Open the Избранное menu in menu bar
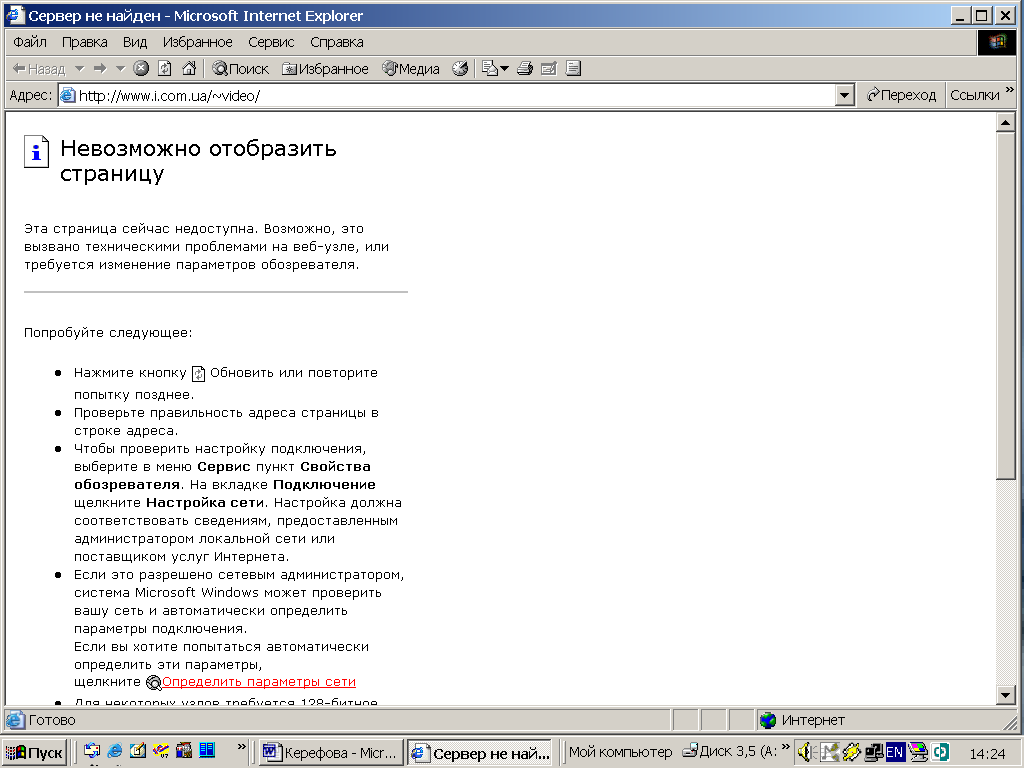The image size is (1024, 768). point(197,42)
